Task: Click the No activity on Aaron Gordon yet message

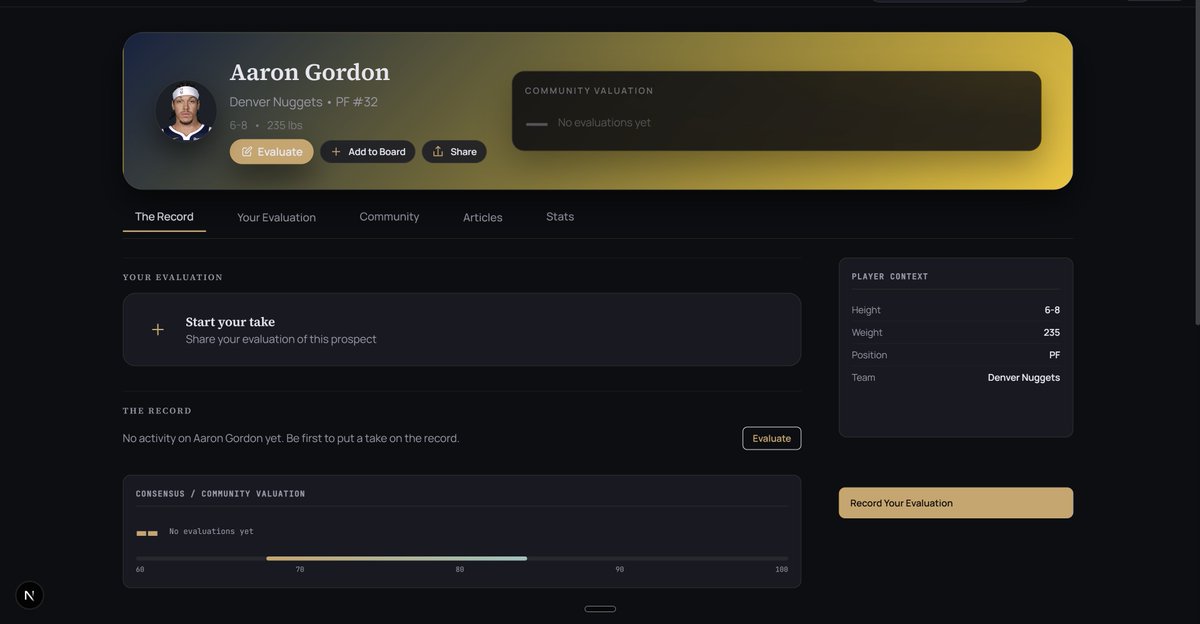Action: 291,438
